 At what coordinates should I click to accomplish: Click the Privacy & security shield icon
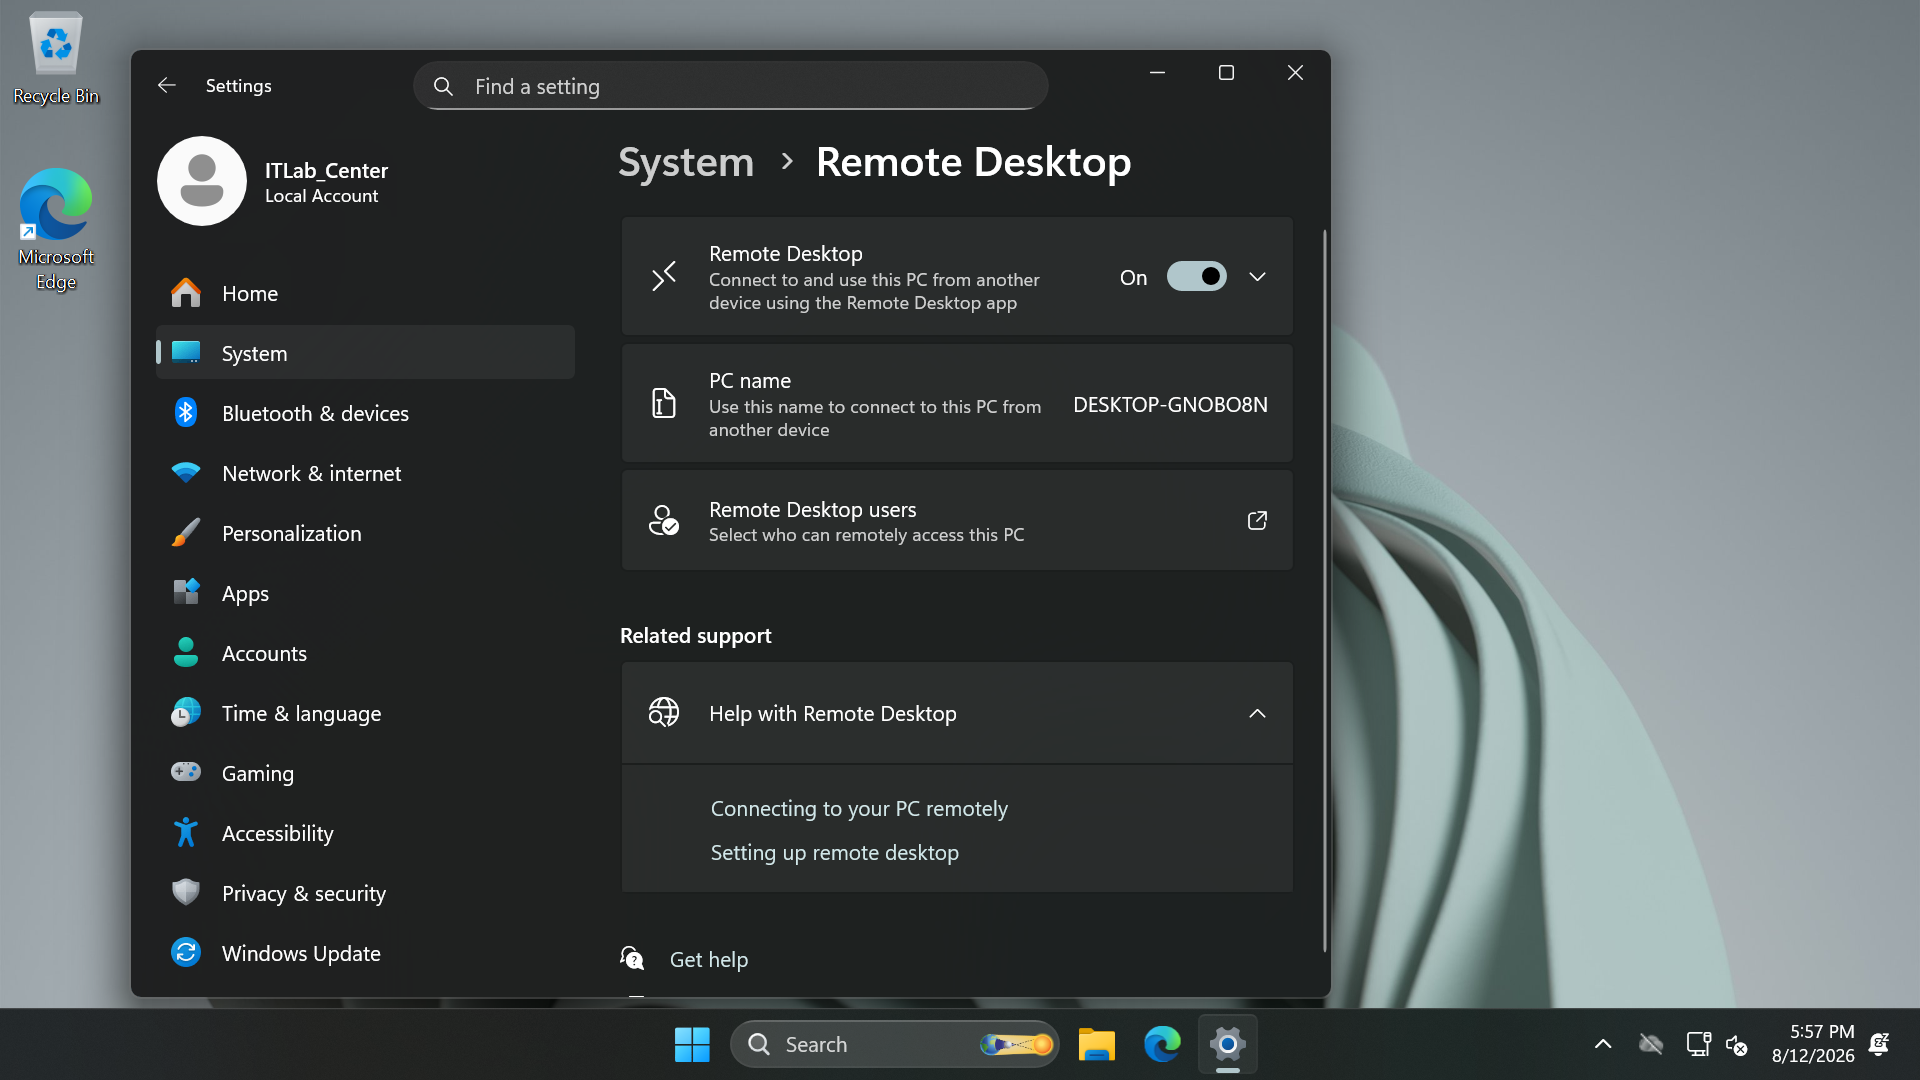pyautogui.click(x=186, y=893)
